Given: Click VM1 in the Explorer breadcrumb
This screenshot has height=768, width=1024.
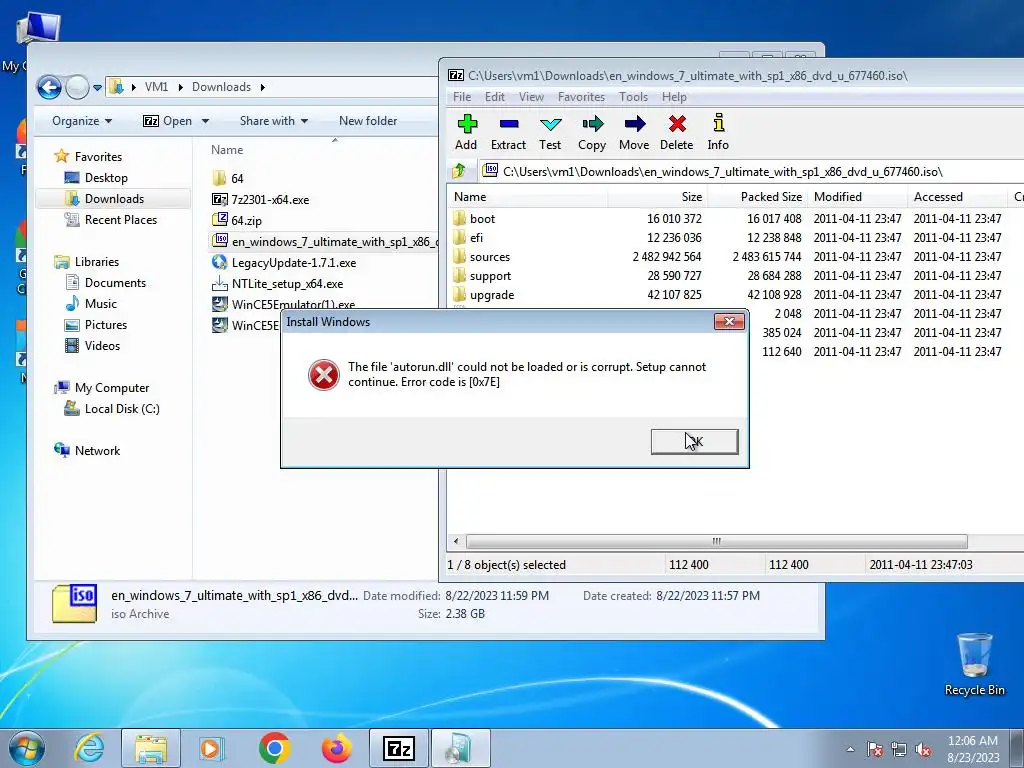Looking at the screenshot, I should click(x=156, y=87).
